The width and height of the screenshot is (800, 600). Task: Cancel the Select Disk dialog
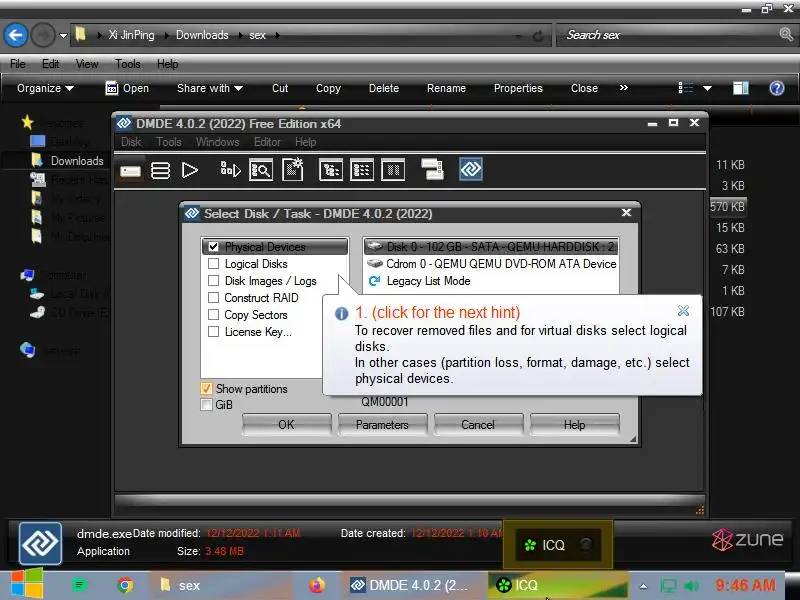point(478,424)
